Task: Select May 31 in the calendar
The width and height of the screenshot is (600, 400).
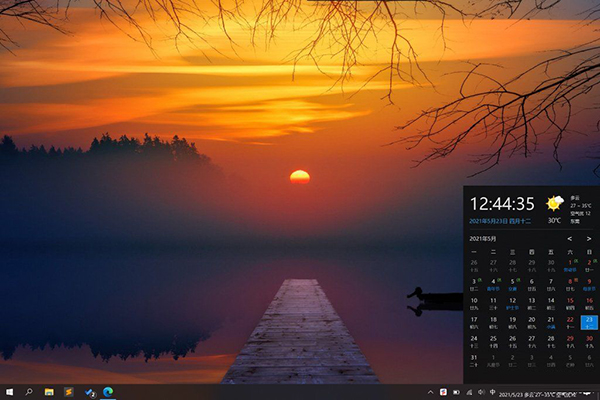Action: tap(474, 359)
